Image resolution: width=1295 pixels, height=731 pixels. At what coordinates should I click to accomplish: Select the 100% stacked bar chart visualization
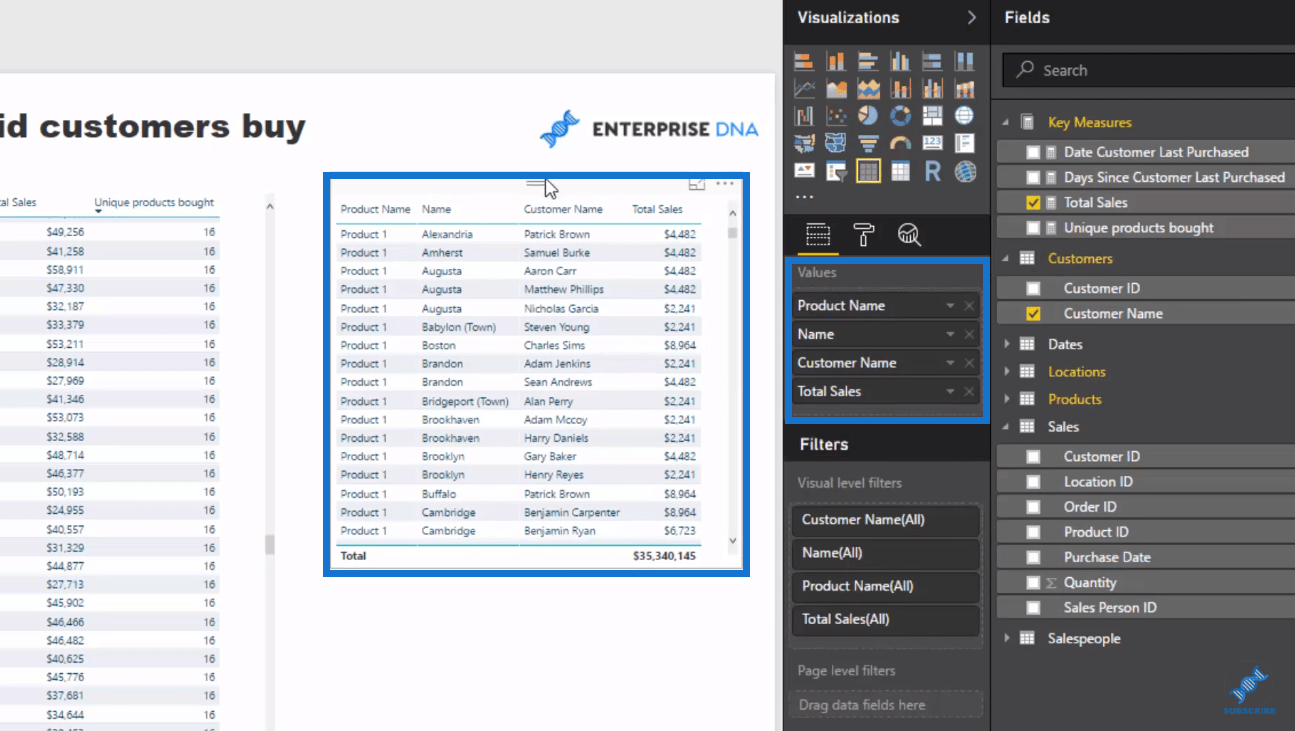pyautogui.click(x=932, y=62)
